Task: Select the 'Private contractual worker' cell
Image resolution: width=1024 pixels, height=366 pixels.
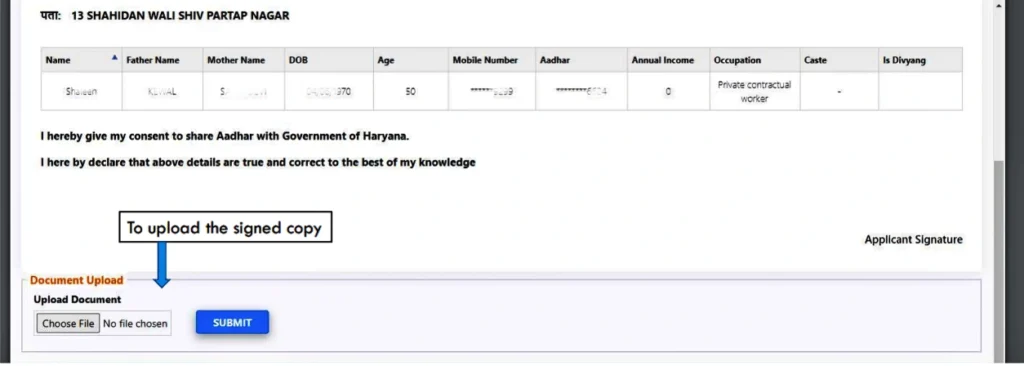Action: (x=754, y=92)
